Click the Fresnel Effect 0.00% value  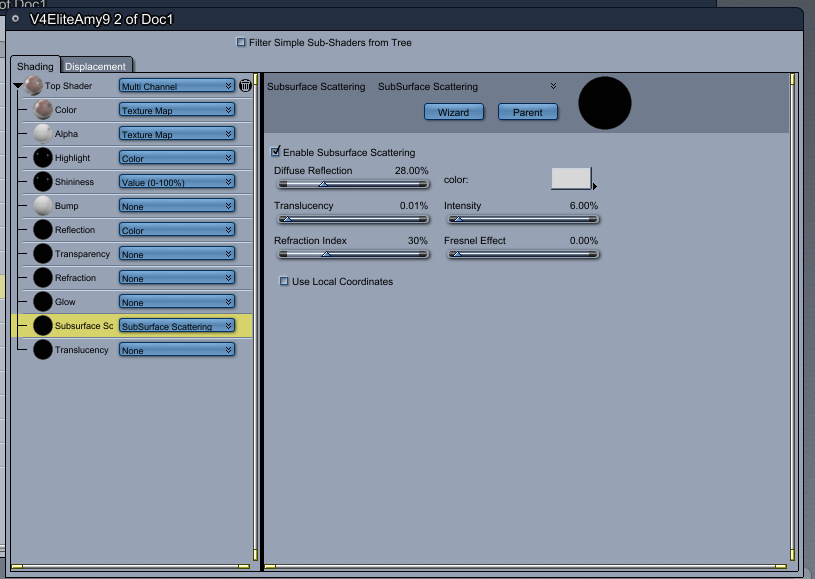tap(583, 240)
